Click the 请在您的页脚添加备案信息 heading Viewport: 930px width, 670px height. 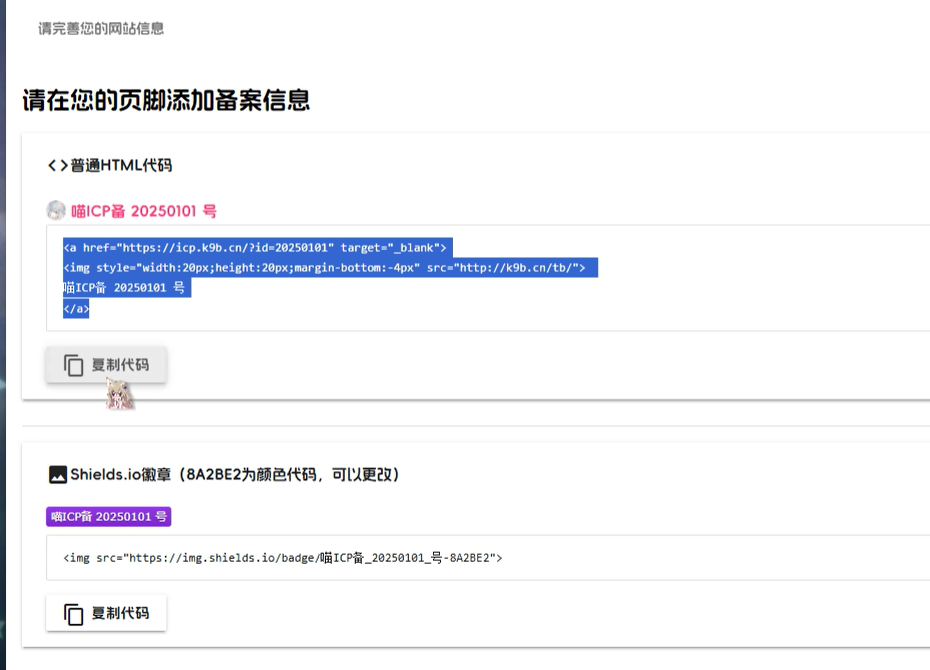(166, 100)
